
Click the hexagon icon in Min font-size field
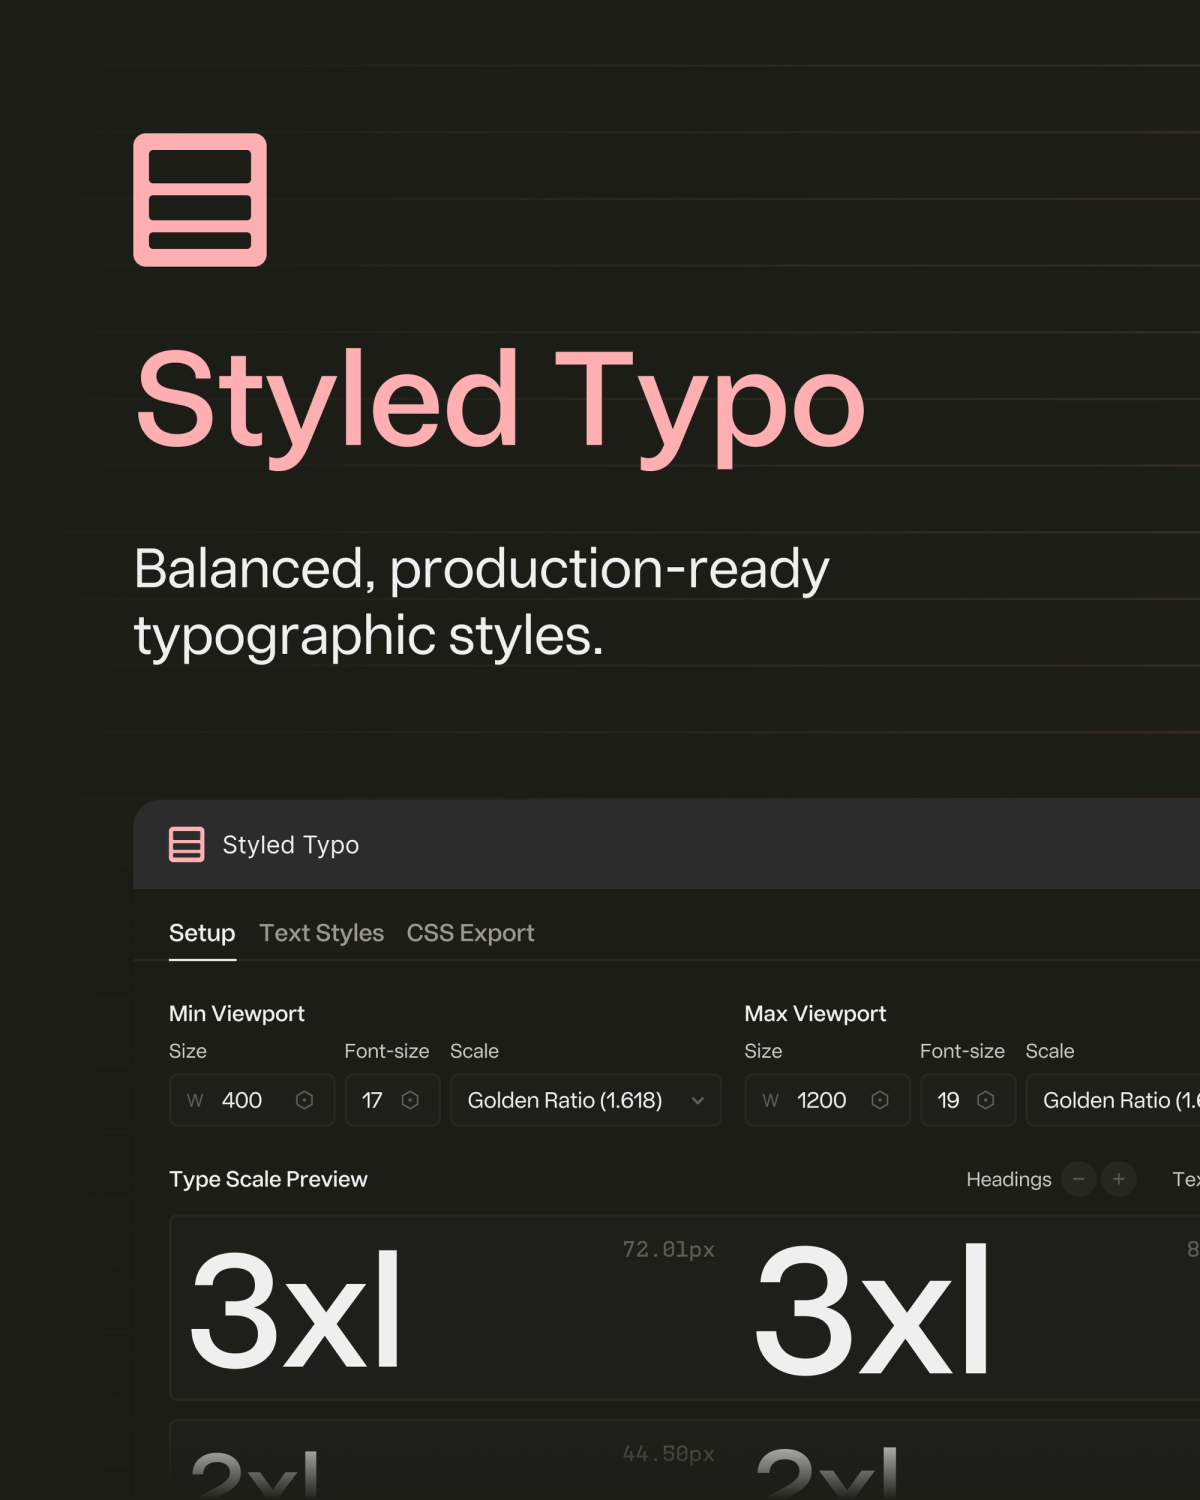click(410, 1100)
